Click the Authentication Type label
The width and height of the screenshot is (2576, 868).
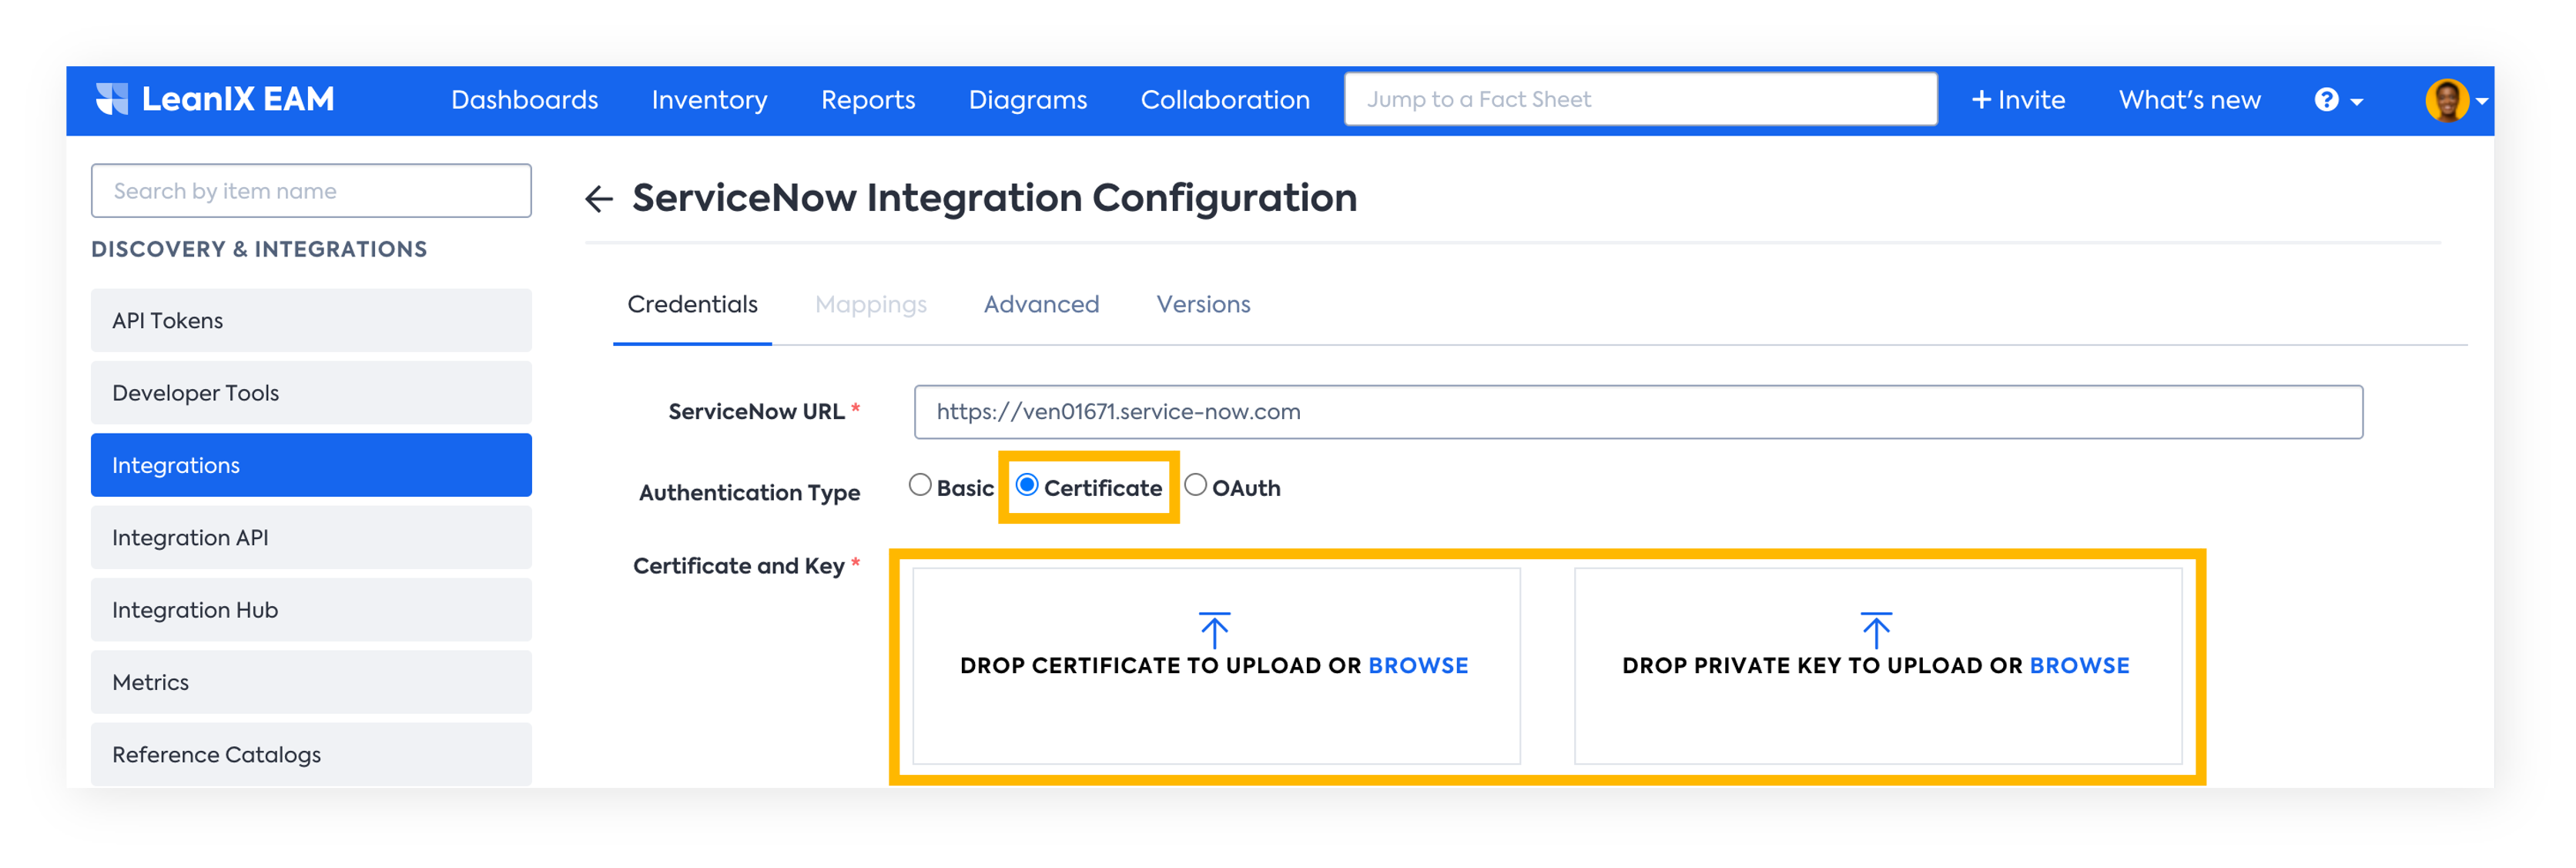point(749,493)
